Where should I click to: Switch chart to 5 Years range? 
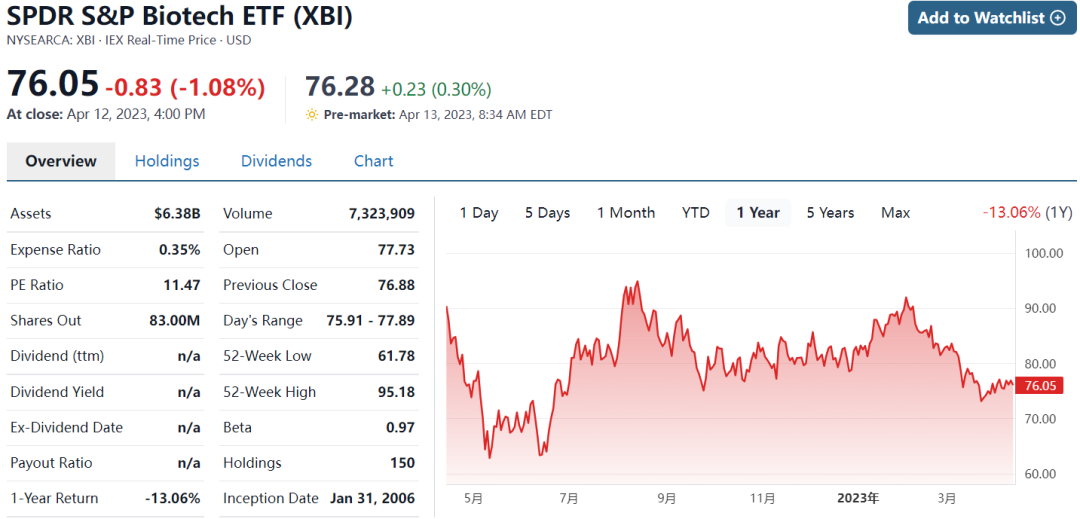[x=830, y=213]
